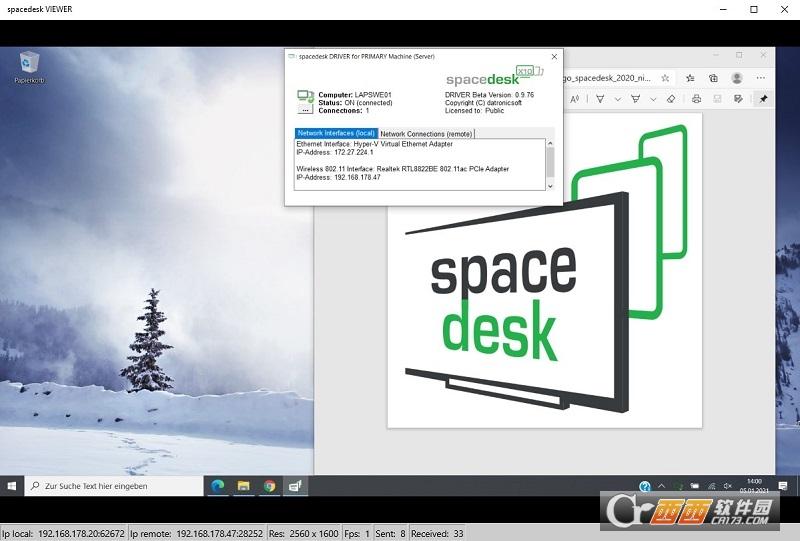Switch to Network Interfaces (local) tab
Image resolution: width=800 pixels, height=541 pixels.
[x=336, y=133]
